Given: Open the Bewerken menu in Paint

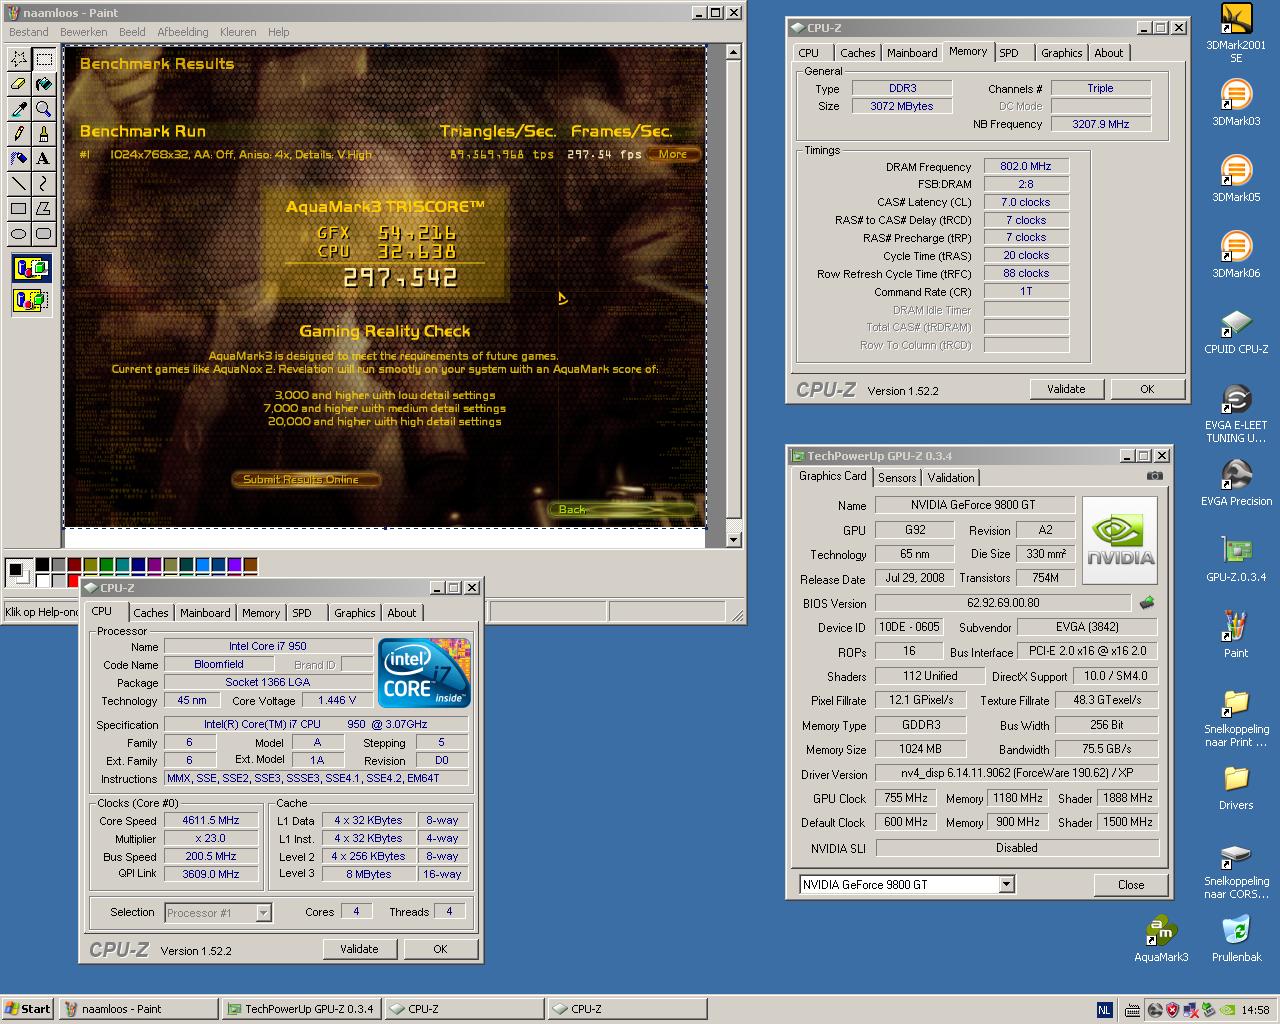Looking at the screenshot, I should tap(84, 32).
